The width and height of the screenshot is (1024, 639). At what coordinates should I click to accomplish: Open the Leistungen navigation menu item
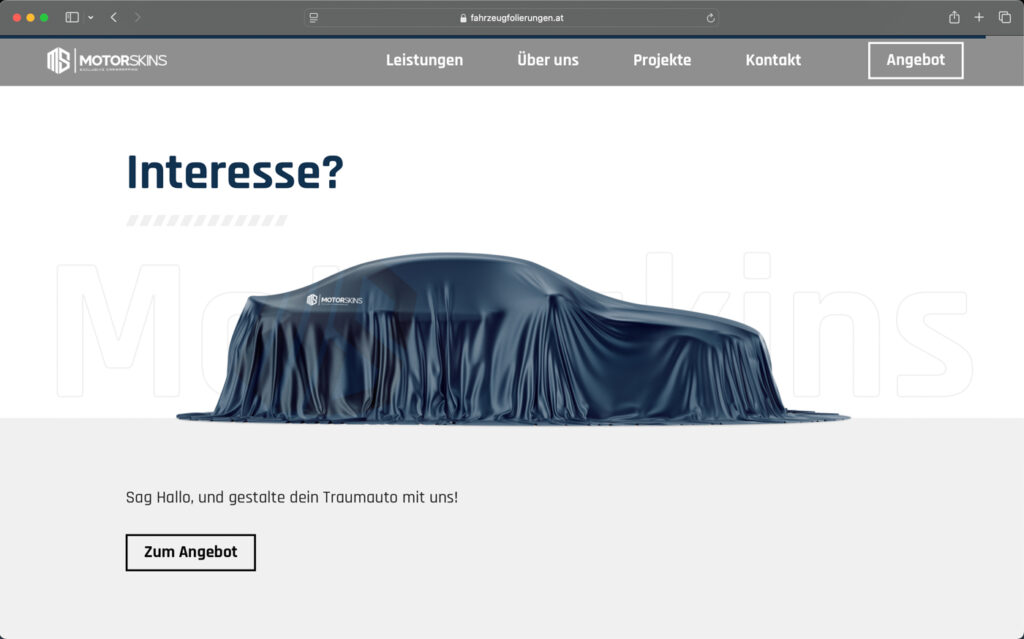pyautogui.click(x=424, y=60)
